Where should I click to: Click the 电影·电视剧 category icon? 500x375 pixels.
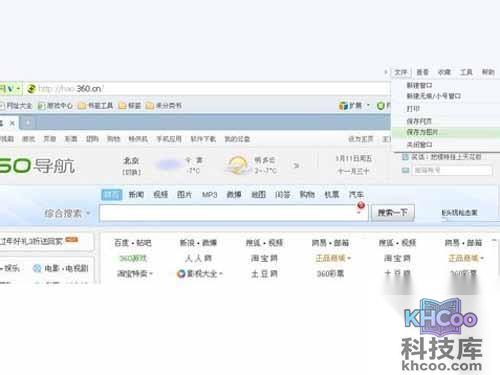pyautogui.click(x=37, y=268)
